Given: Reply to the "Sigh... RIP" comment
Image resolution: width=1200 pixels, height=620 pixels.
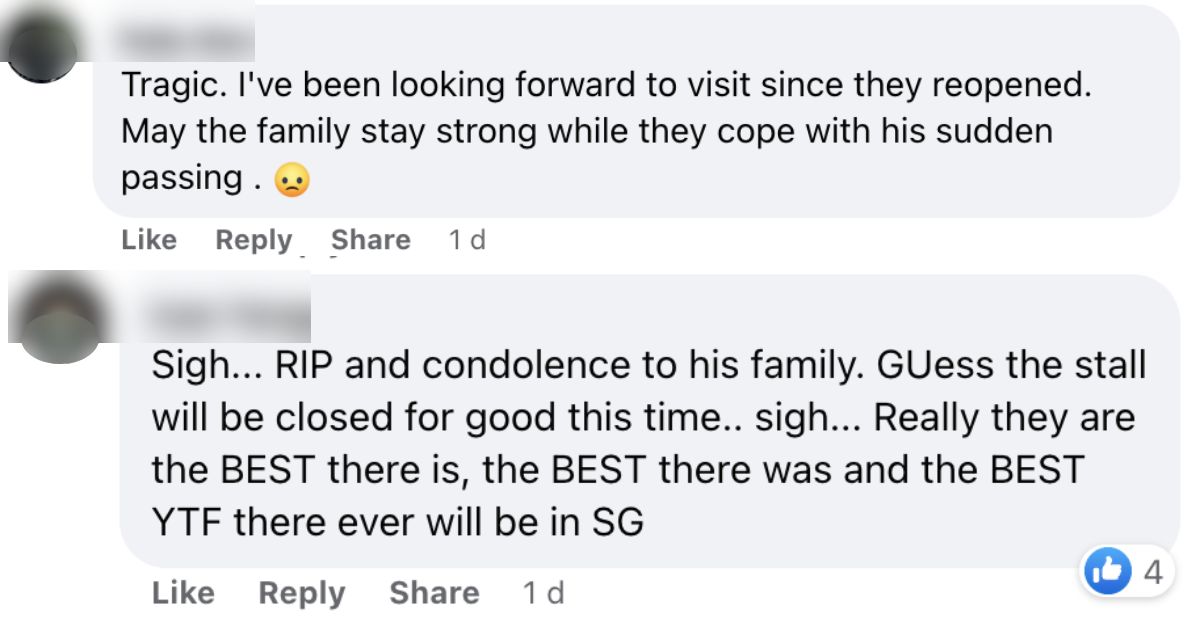Looking at the screenshot, I should pos(301,593).
